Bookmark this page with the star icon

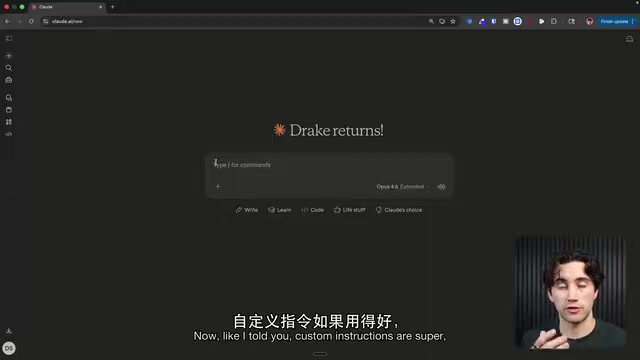click(x=453, y=21)
